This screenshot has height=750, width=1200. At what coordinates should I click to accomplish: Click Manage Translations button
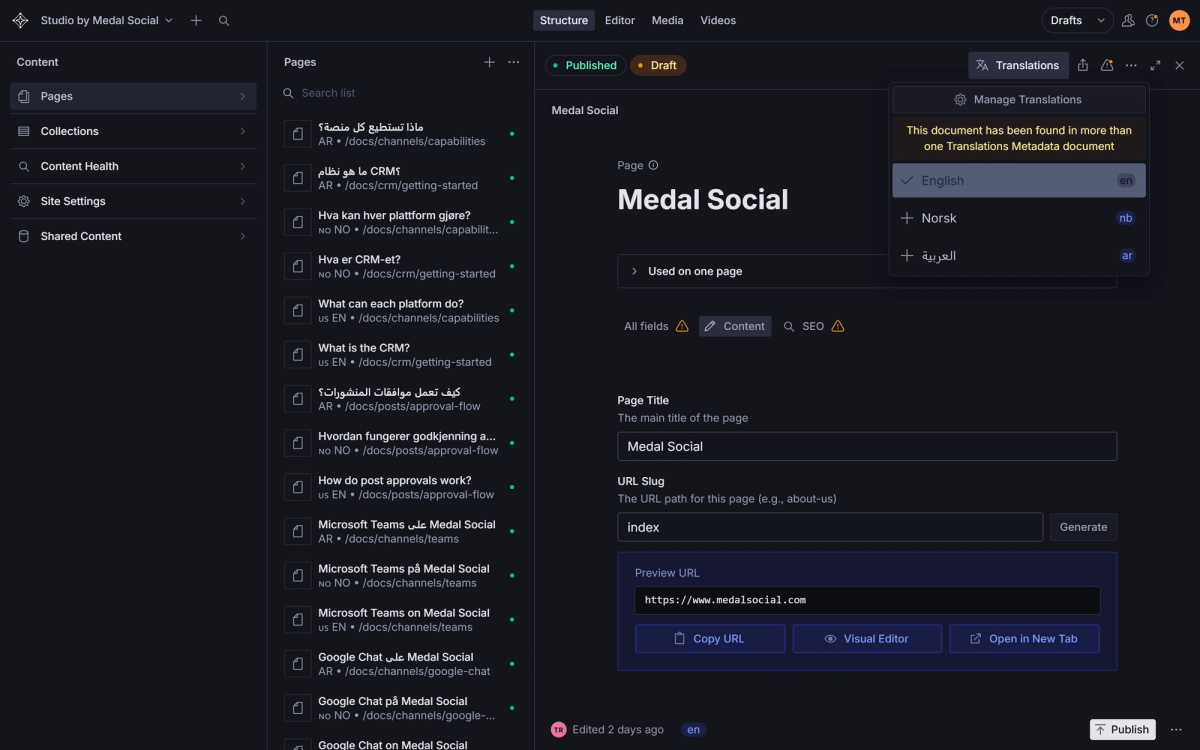pos(1019,100)
